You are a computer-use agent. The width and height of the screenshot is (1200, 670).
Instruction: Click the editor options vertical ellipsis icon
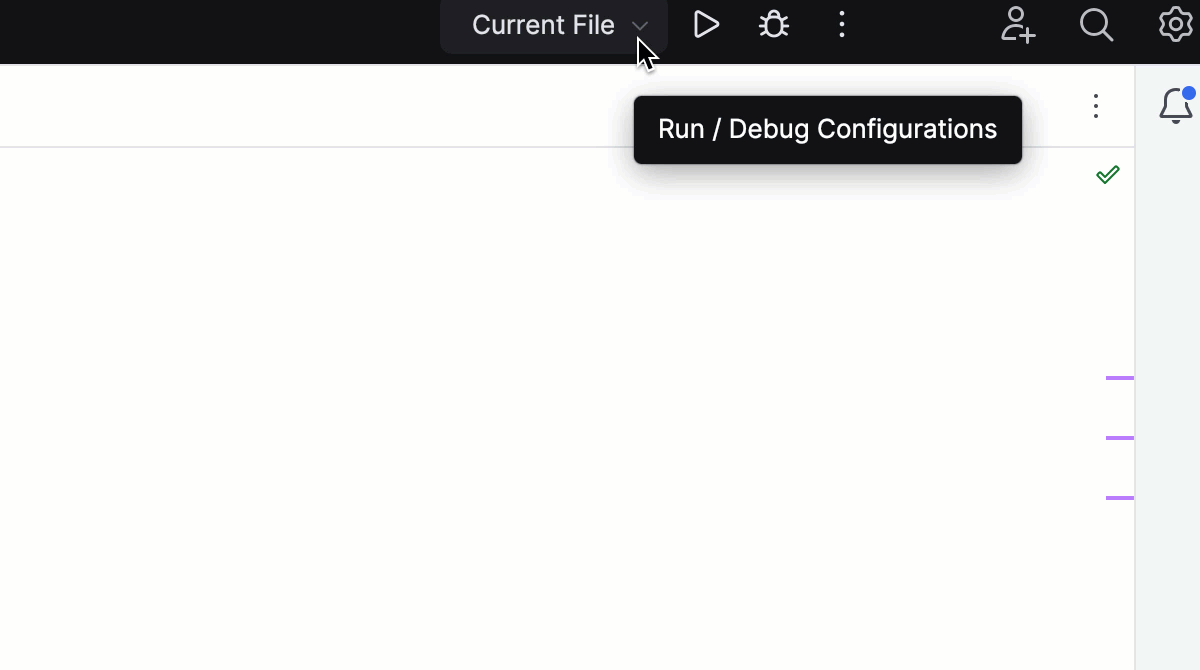tap(1095, 106)
